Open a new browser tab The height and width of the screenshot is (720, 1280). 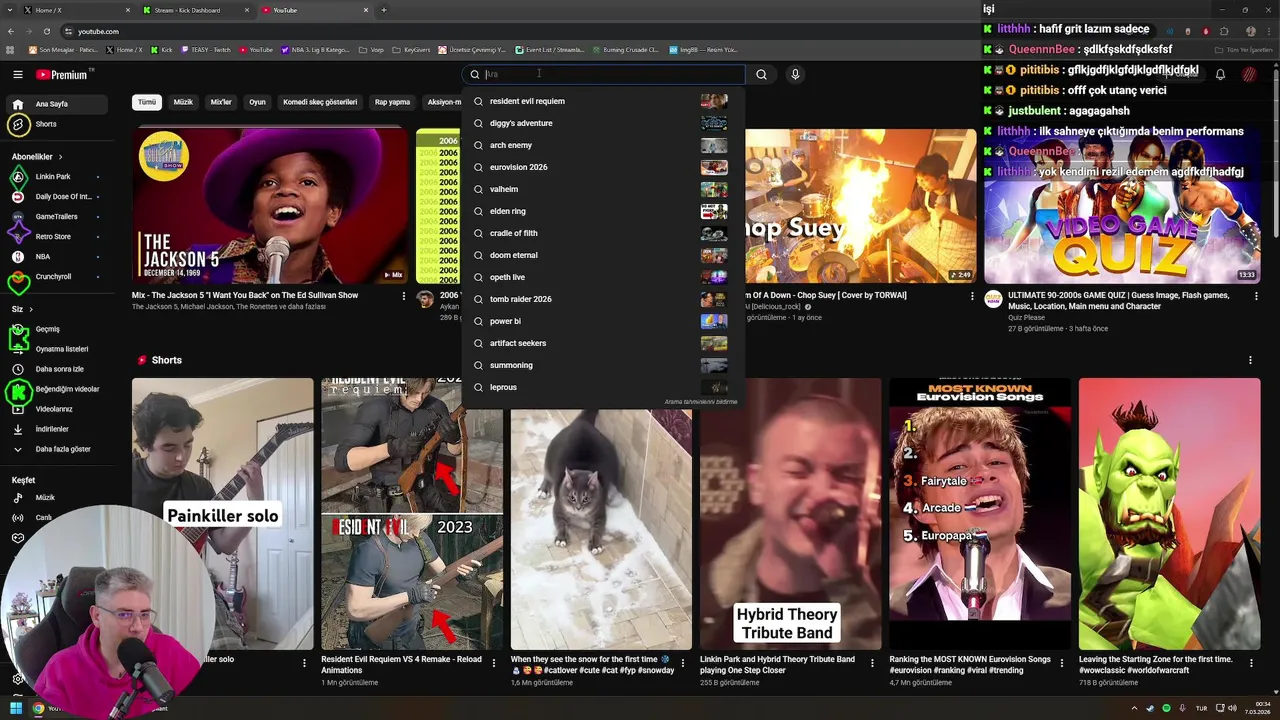coord(384,10)
